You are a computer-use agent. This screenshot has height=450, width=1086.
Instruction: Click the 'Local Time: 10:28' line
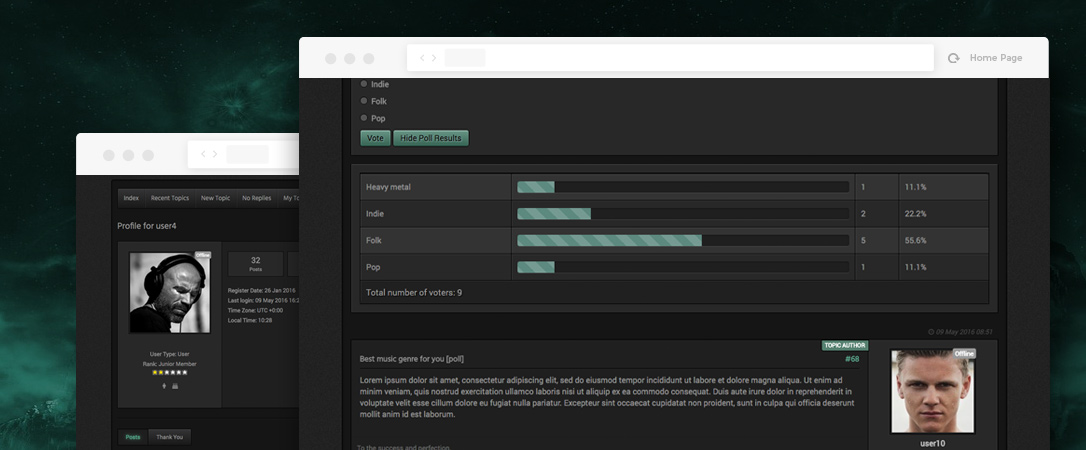pyautogui.click(x=250, y=321)
